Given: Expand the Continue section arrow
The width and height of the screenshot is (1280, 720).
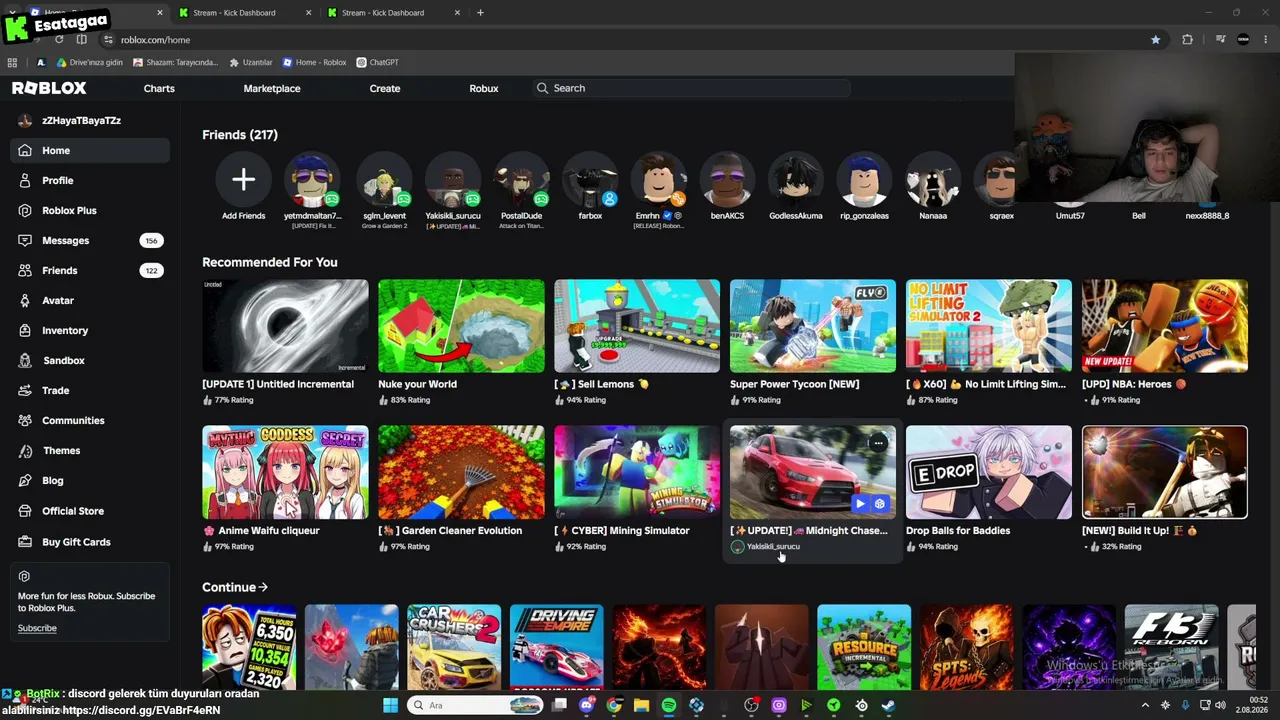Looking at the screenshot, I should click(x=263, y=587).
